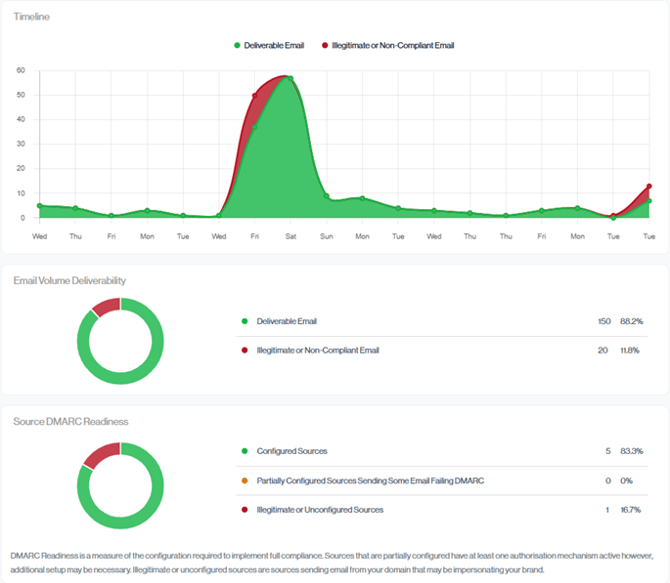The height and width of the screenshot is (583, 670).
Task: Open the Illegitimate or Unconfigured Sources label
Action: 319,510
